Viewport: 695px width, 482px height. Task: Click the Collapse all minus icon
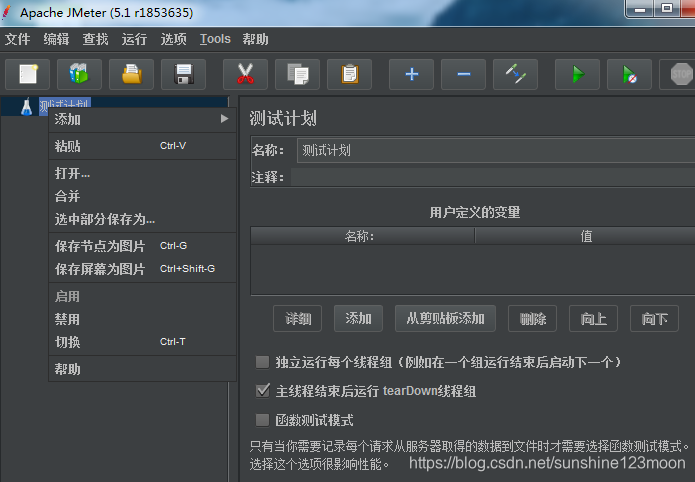pyautogui.click(x=463, y=74)
